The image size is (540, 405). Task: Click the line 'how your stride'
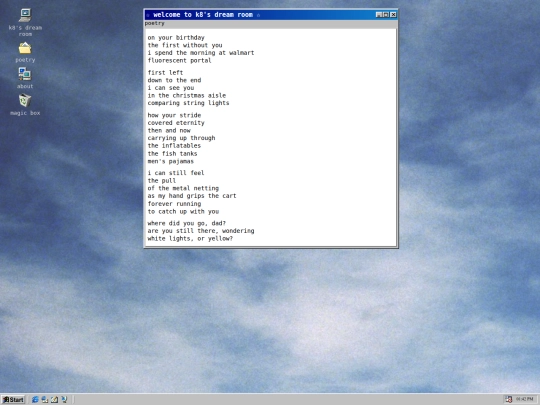[174, 115]
